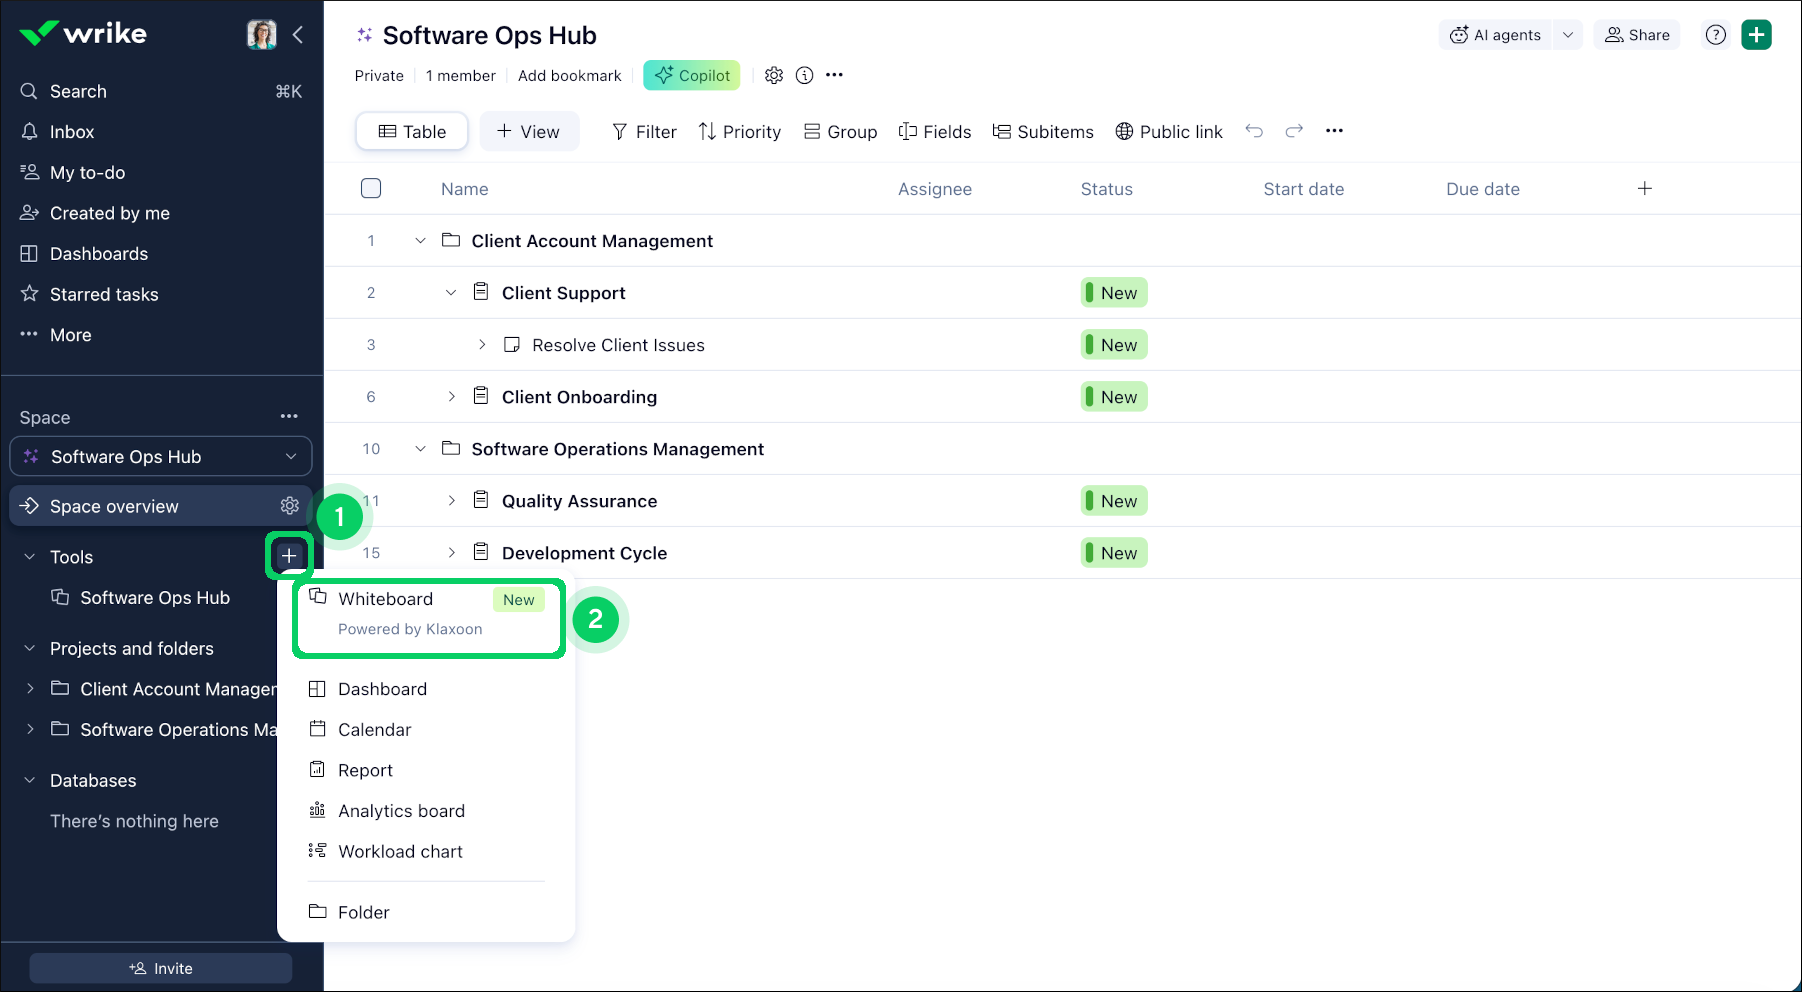Click the space settings gear icon in header

point(773,75)
